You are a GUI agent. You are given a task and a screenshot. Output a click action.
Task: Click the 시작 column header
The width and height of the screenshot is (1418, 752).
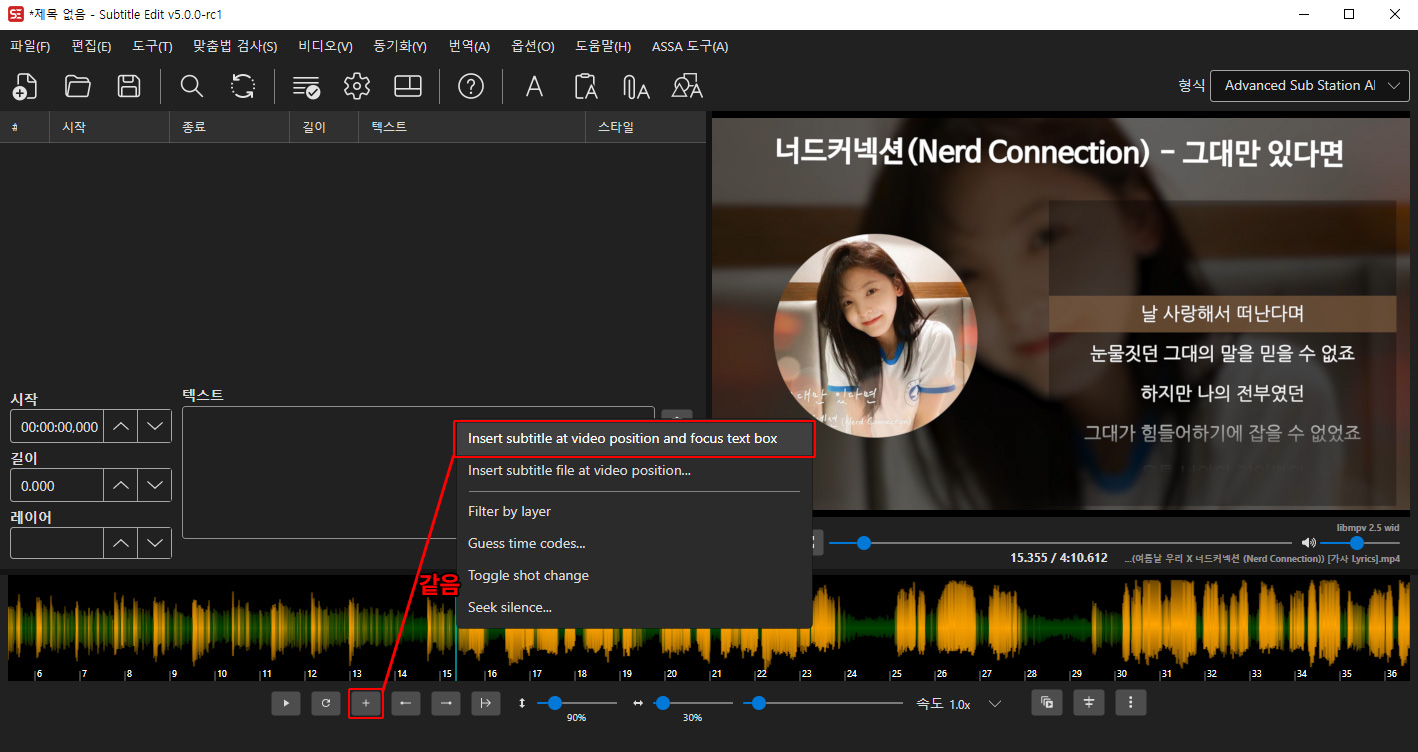click(x=109, y=127)
